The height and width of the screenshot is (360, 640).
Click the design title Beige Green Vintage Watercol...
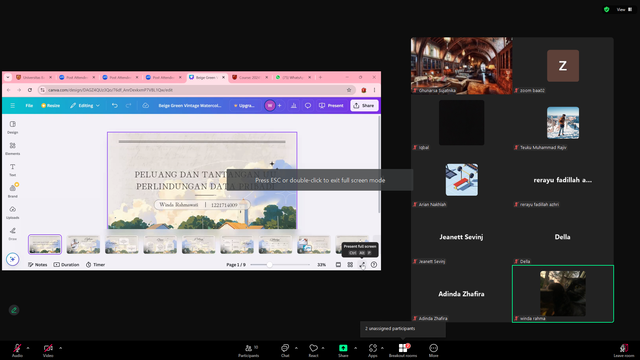(190, 106)
